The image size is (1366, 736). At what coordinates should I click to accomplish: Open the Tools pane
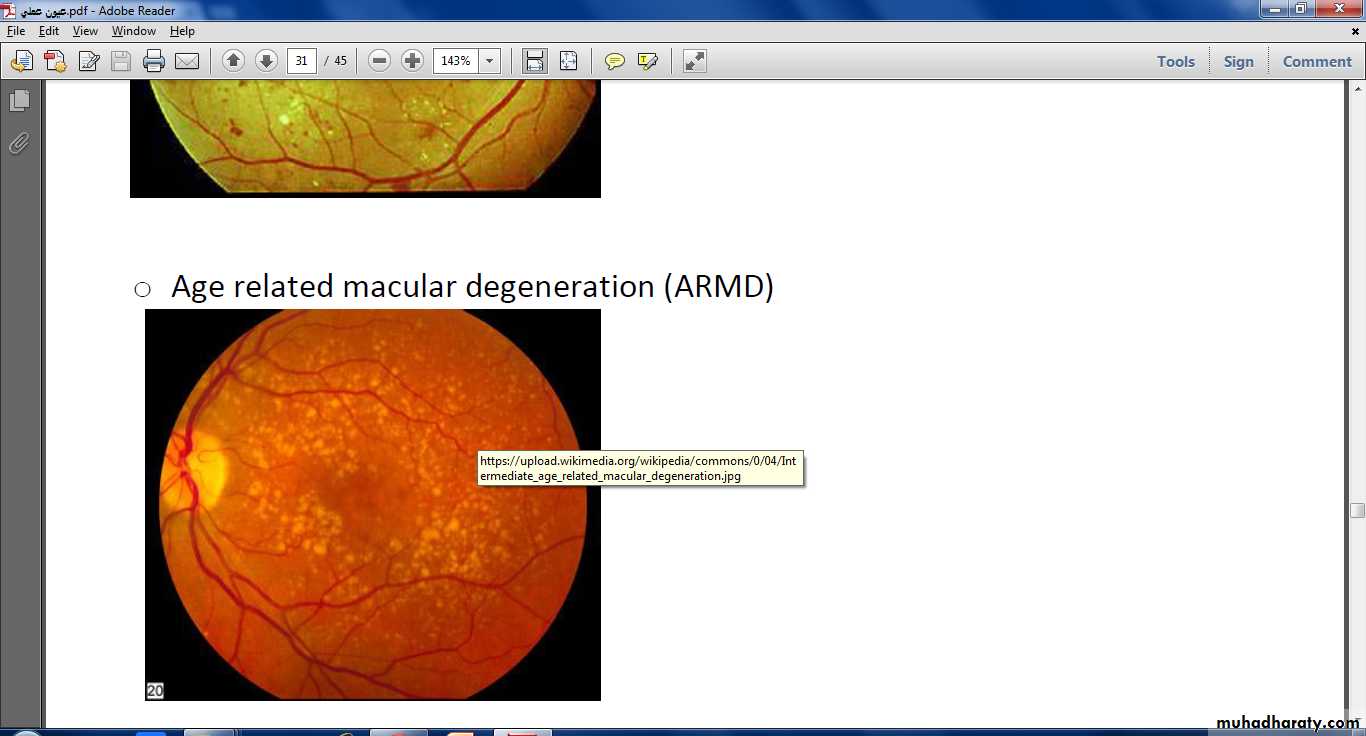pos(1175,62)
